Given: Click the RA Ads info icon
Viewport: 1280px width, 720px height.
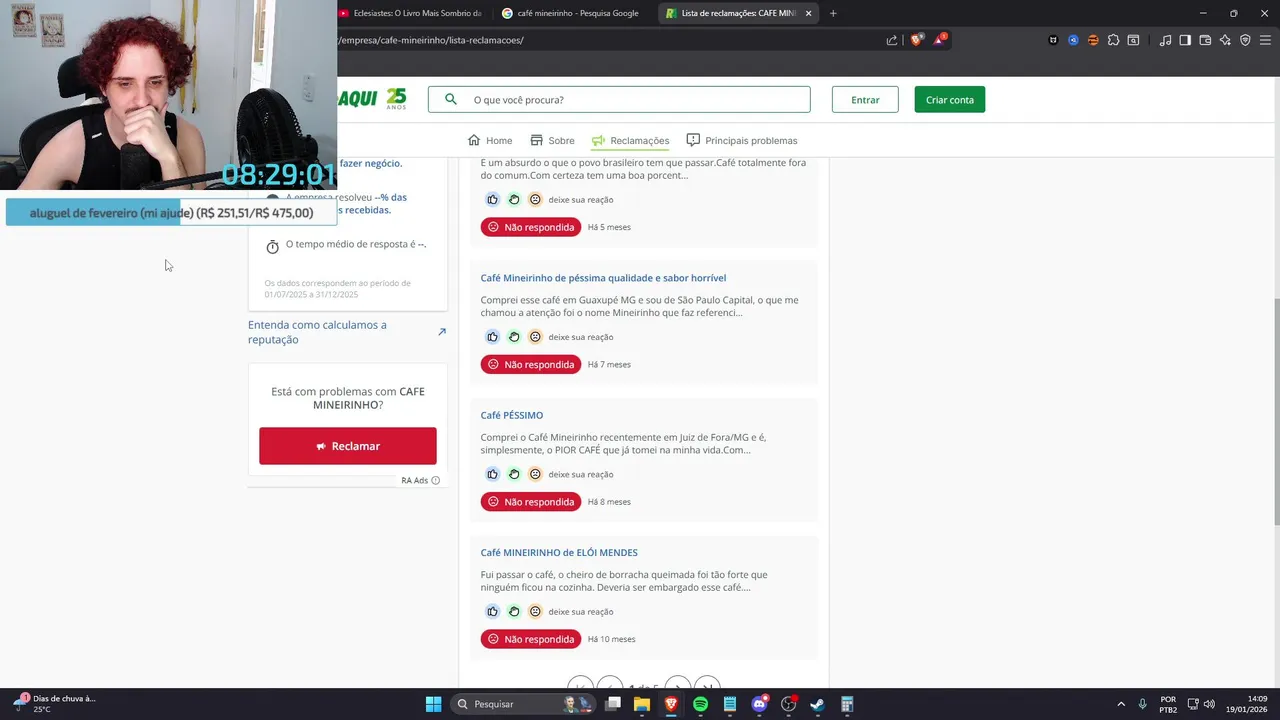Looking at the screenshot, I should [435, 480].
